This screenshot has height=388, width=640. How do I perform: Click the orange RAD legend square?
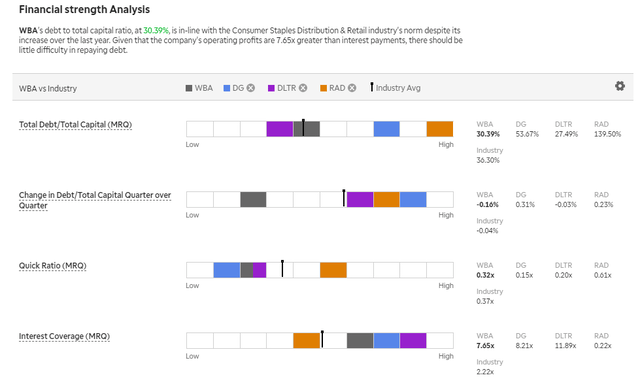323,88
